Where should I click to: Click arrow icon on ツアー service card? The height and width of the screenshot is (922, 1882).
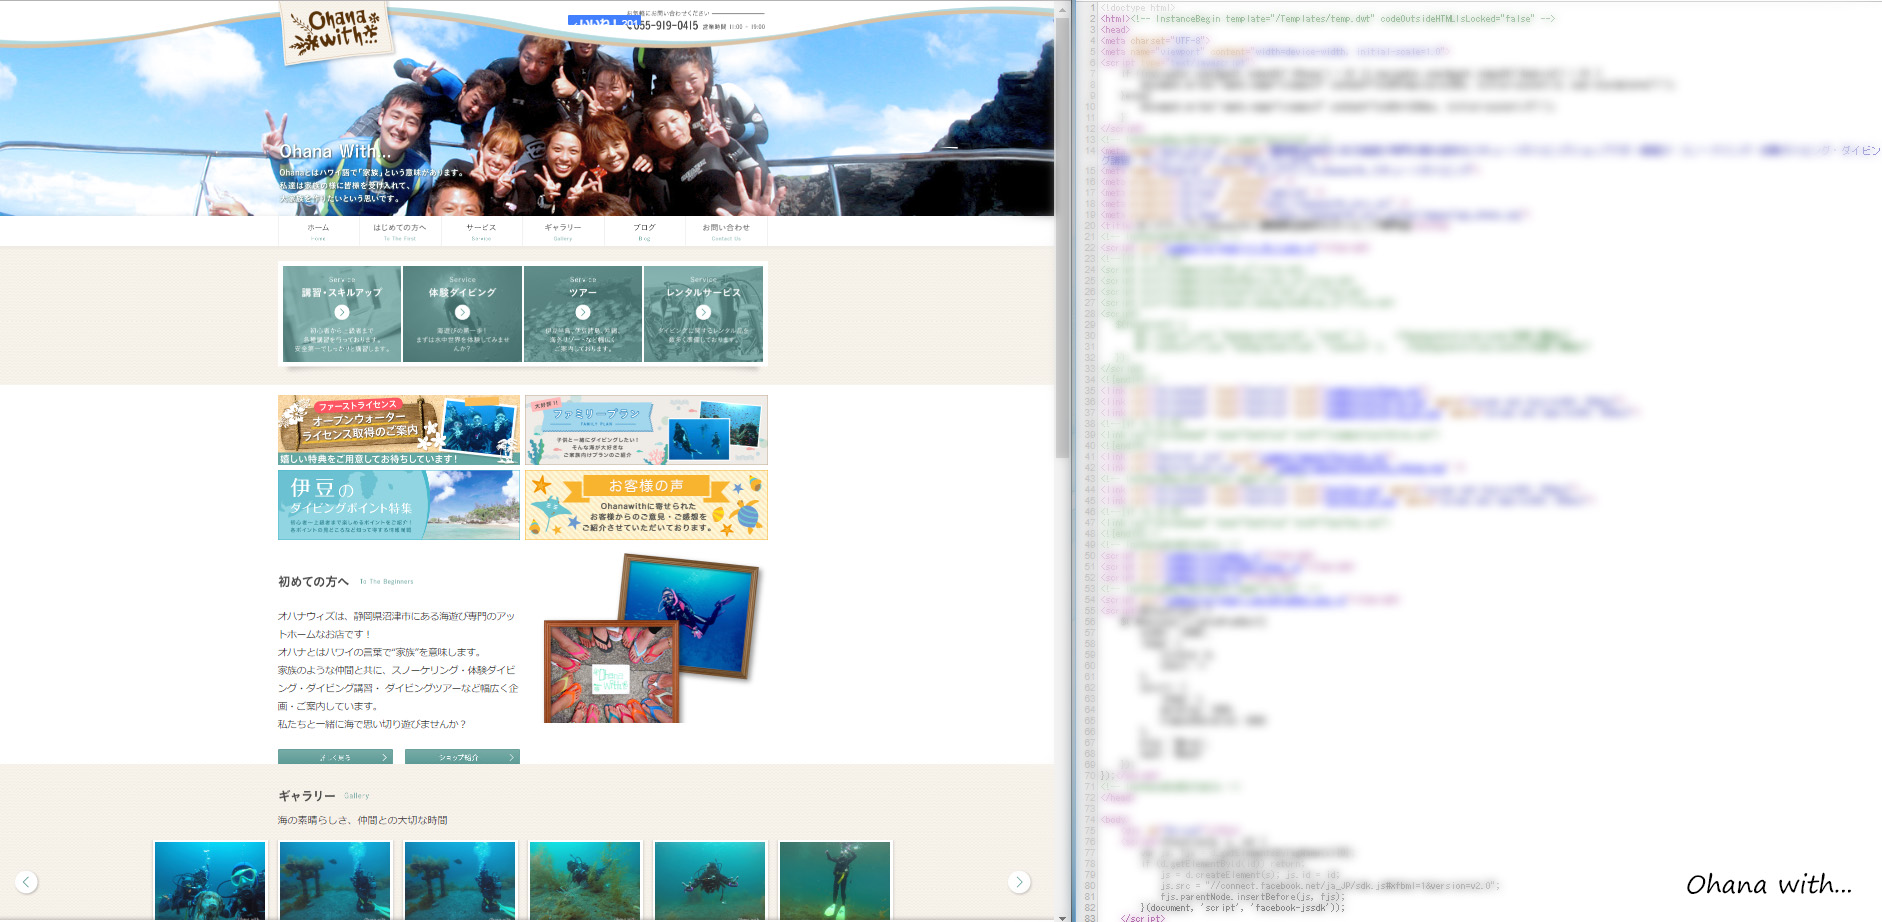[583, 312]
